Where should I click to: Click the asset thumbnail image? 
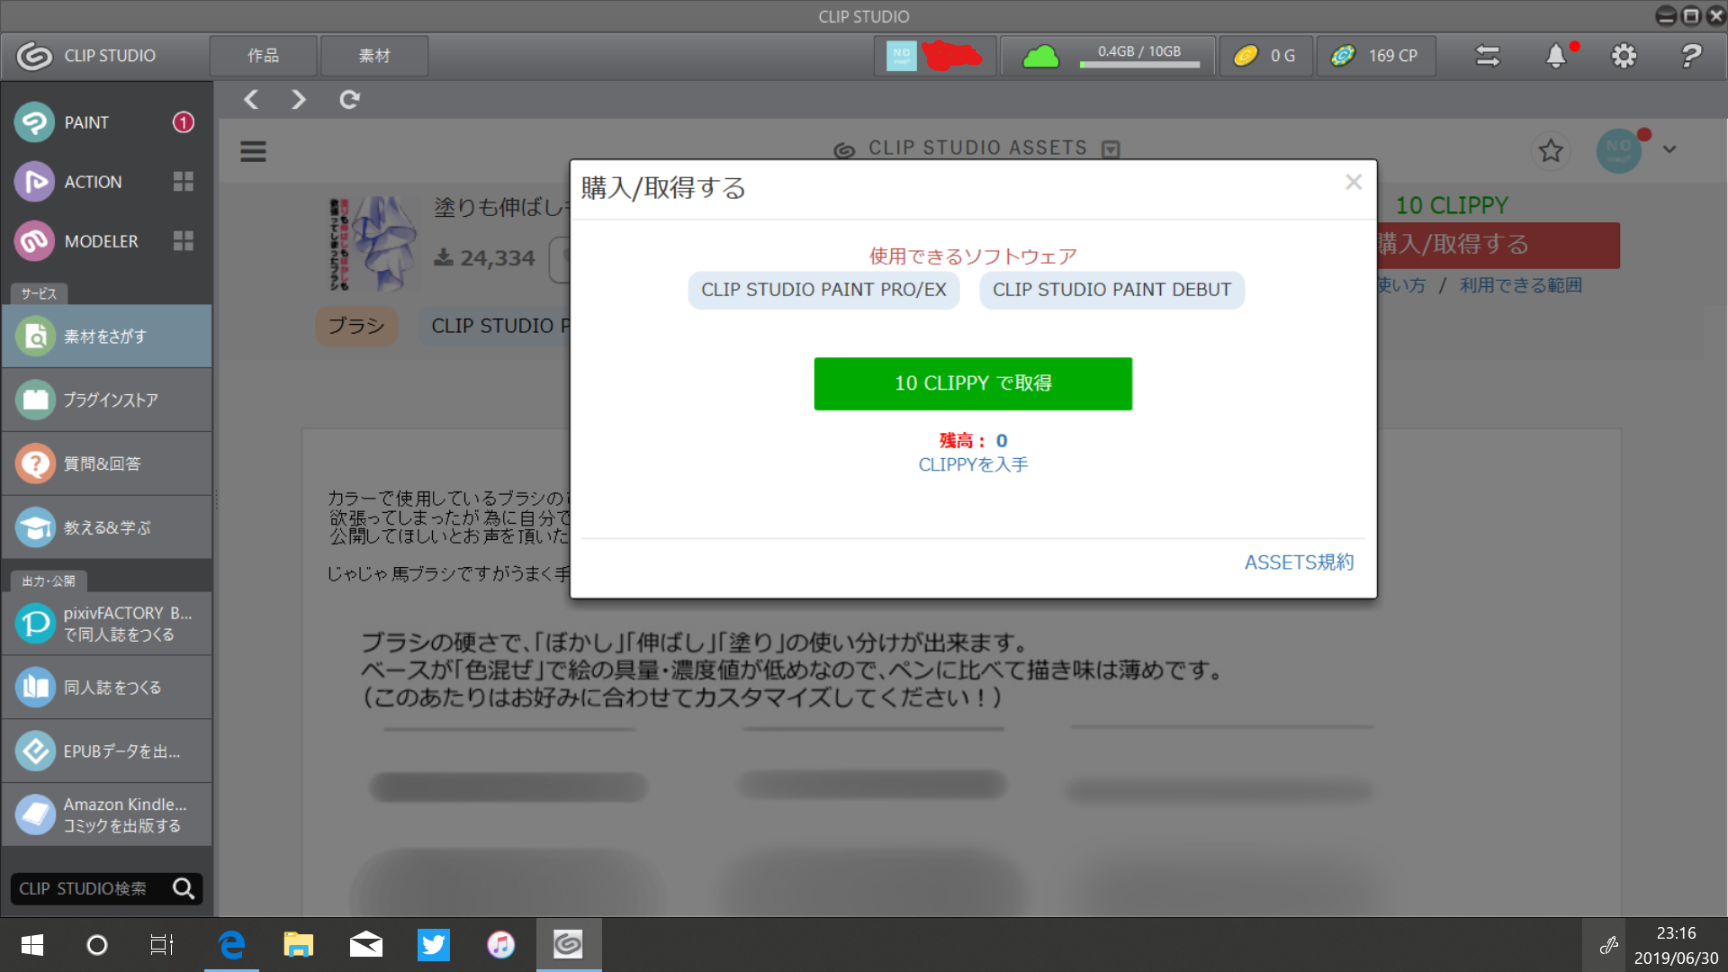(x=372, y=243)
